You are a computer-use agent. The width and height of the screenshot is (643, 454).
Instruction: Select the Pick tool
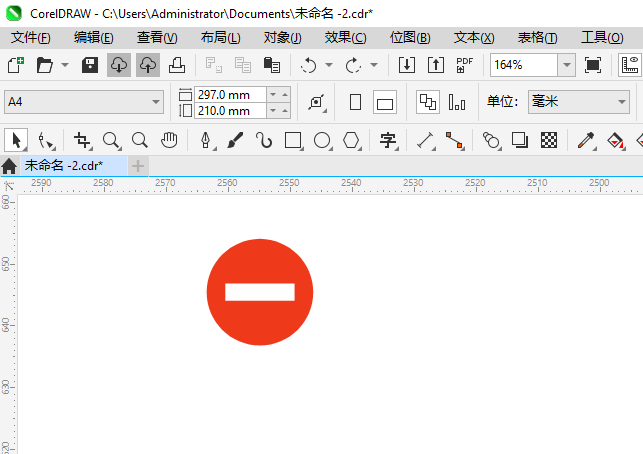16,140
